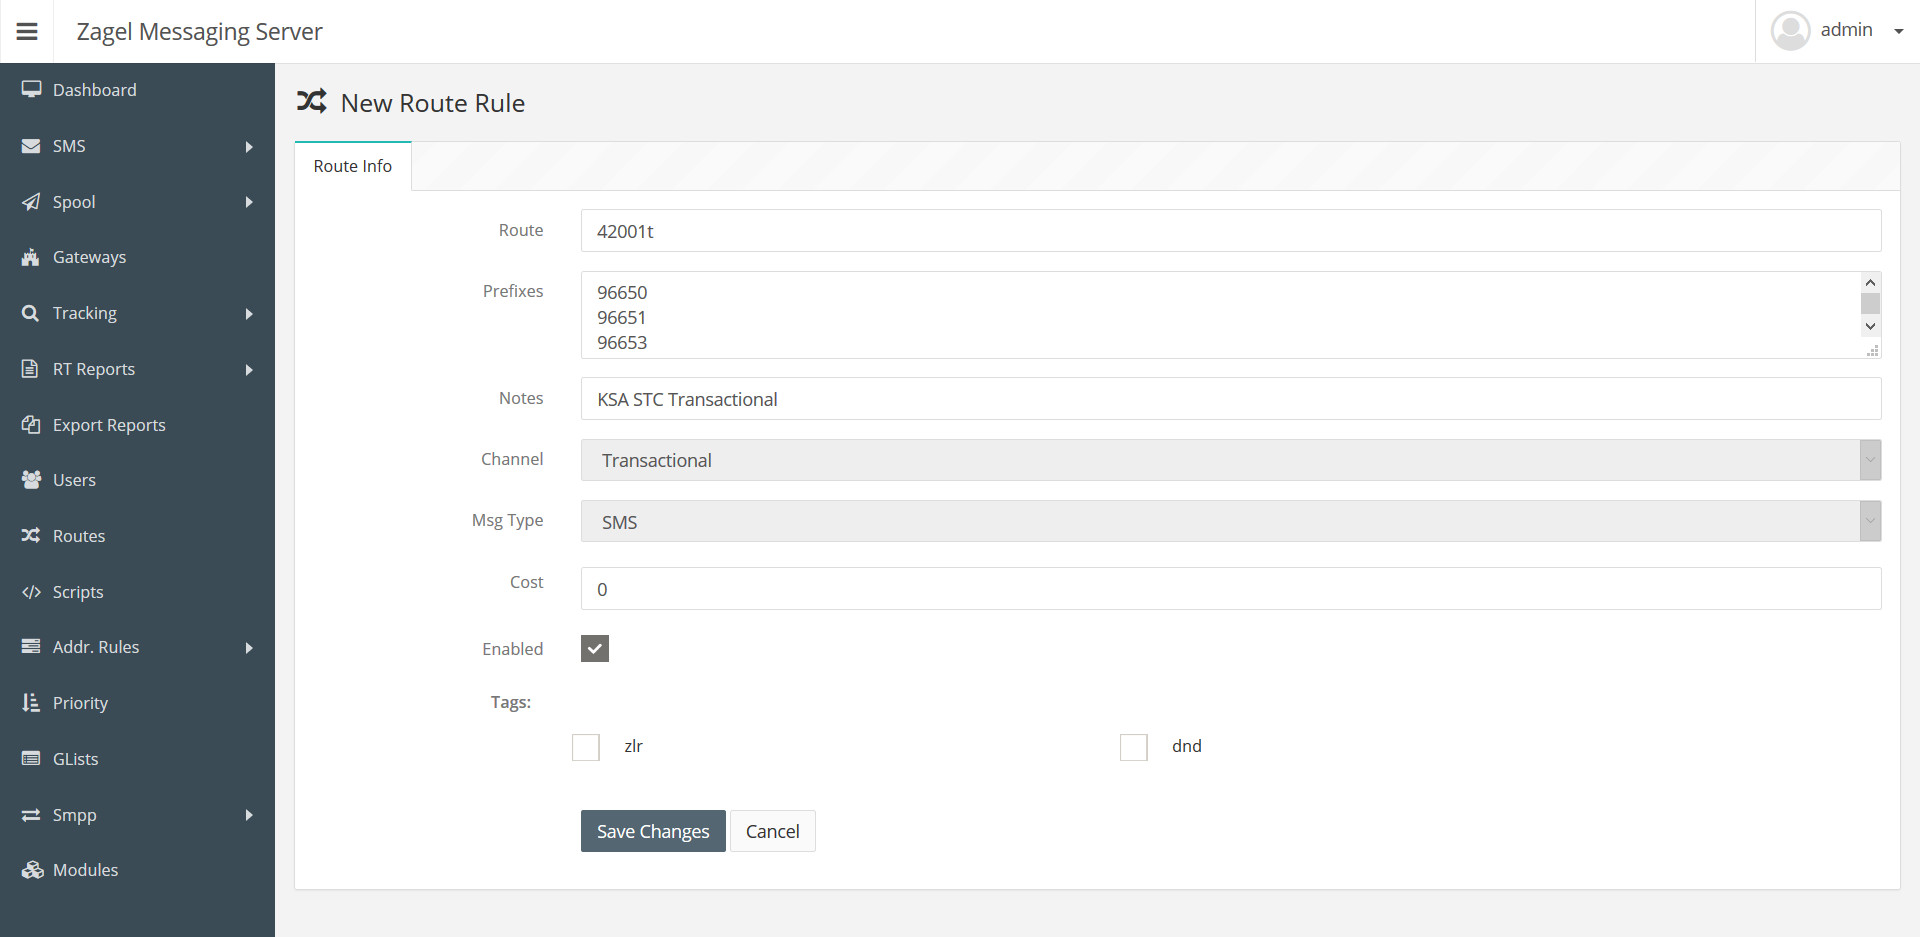
Task: Open the Msg Type dropdown
Action: click(1231, 521)
